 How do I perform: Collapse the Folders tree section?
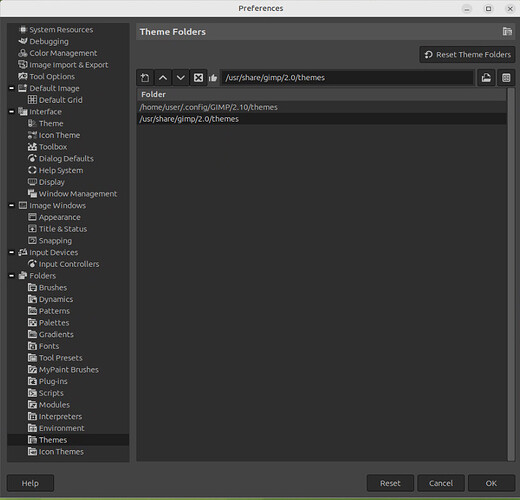12,276
